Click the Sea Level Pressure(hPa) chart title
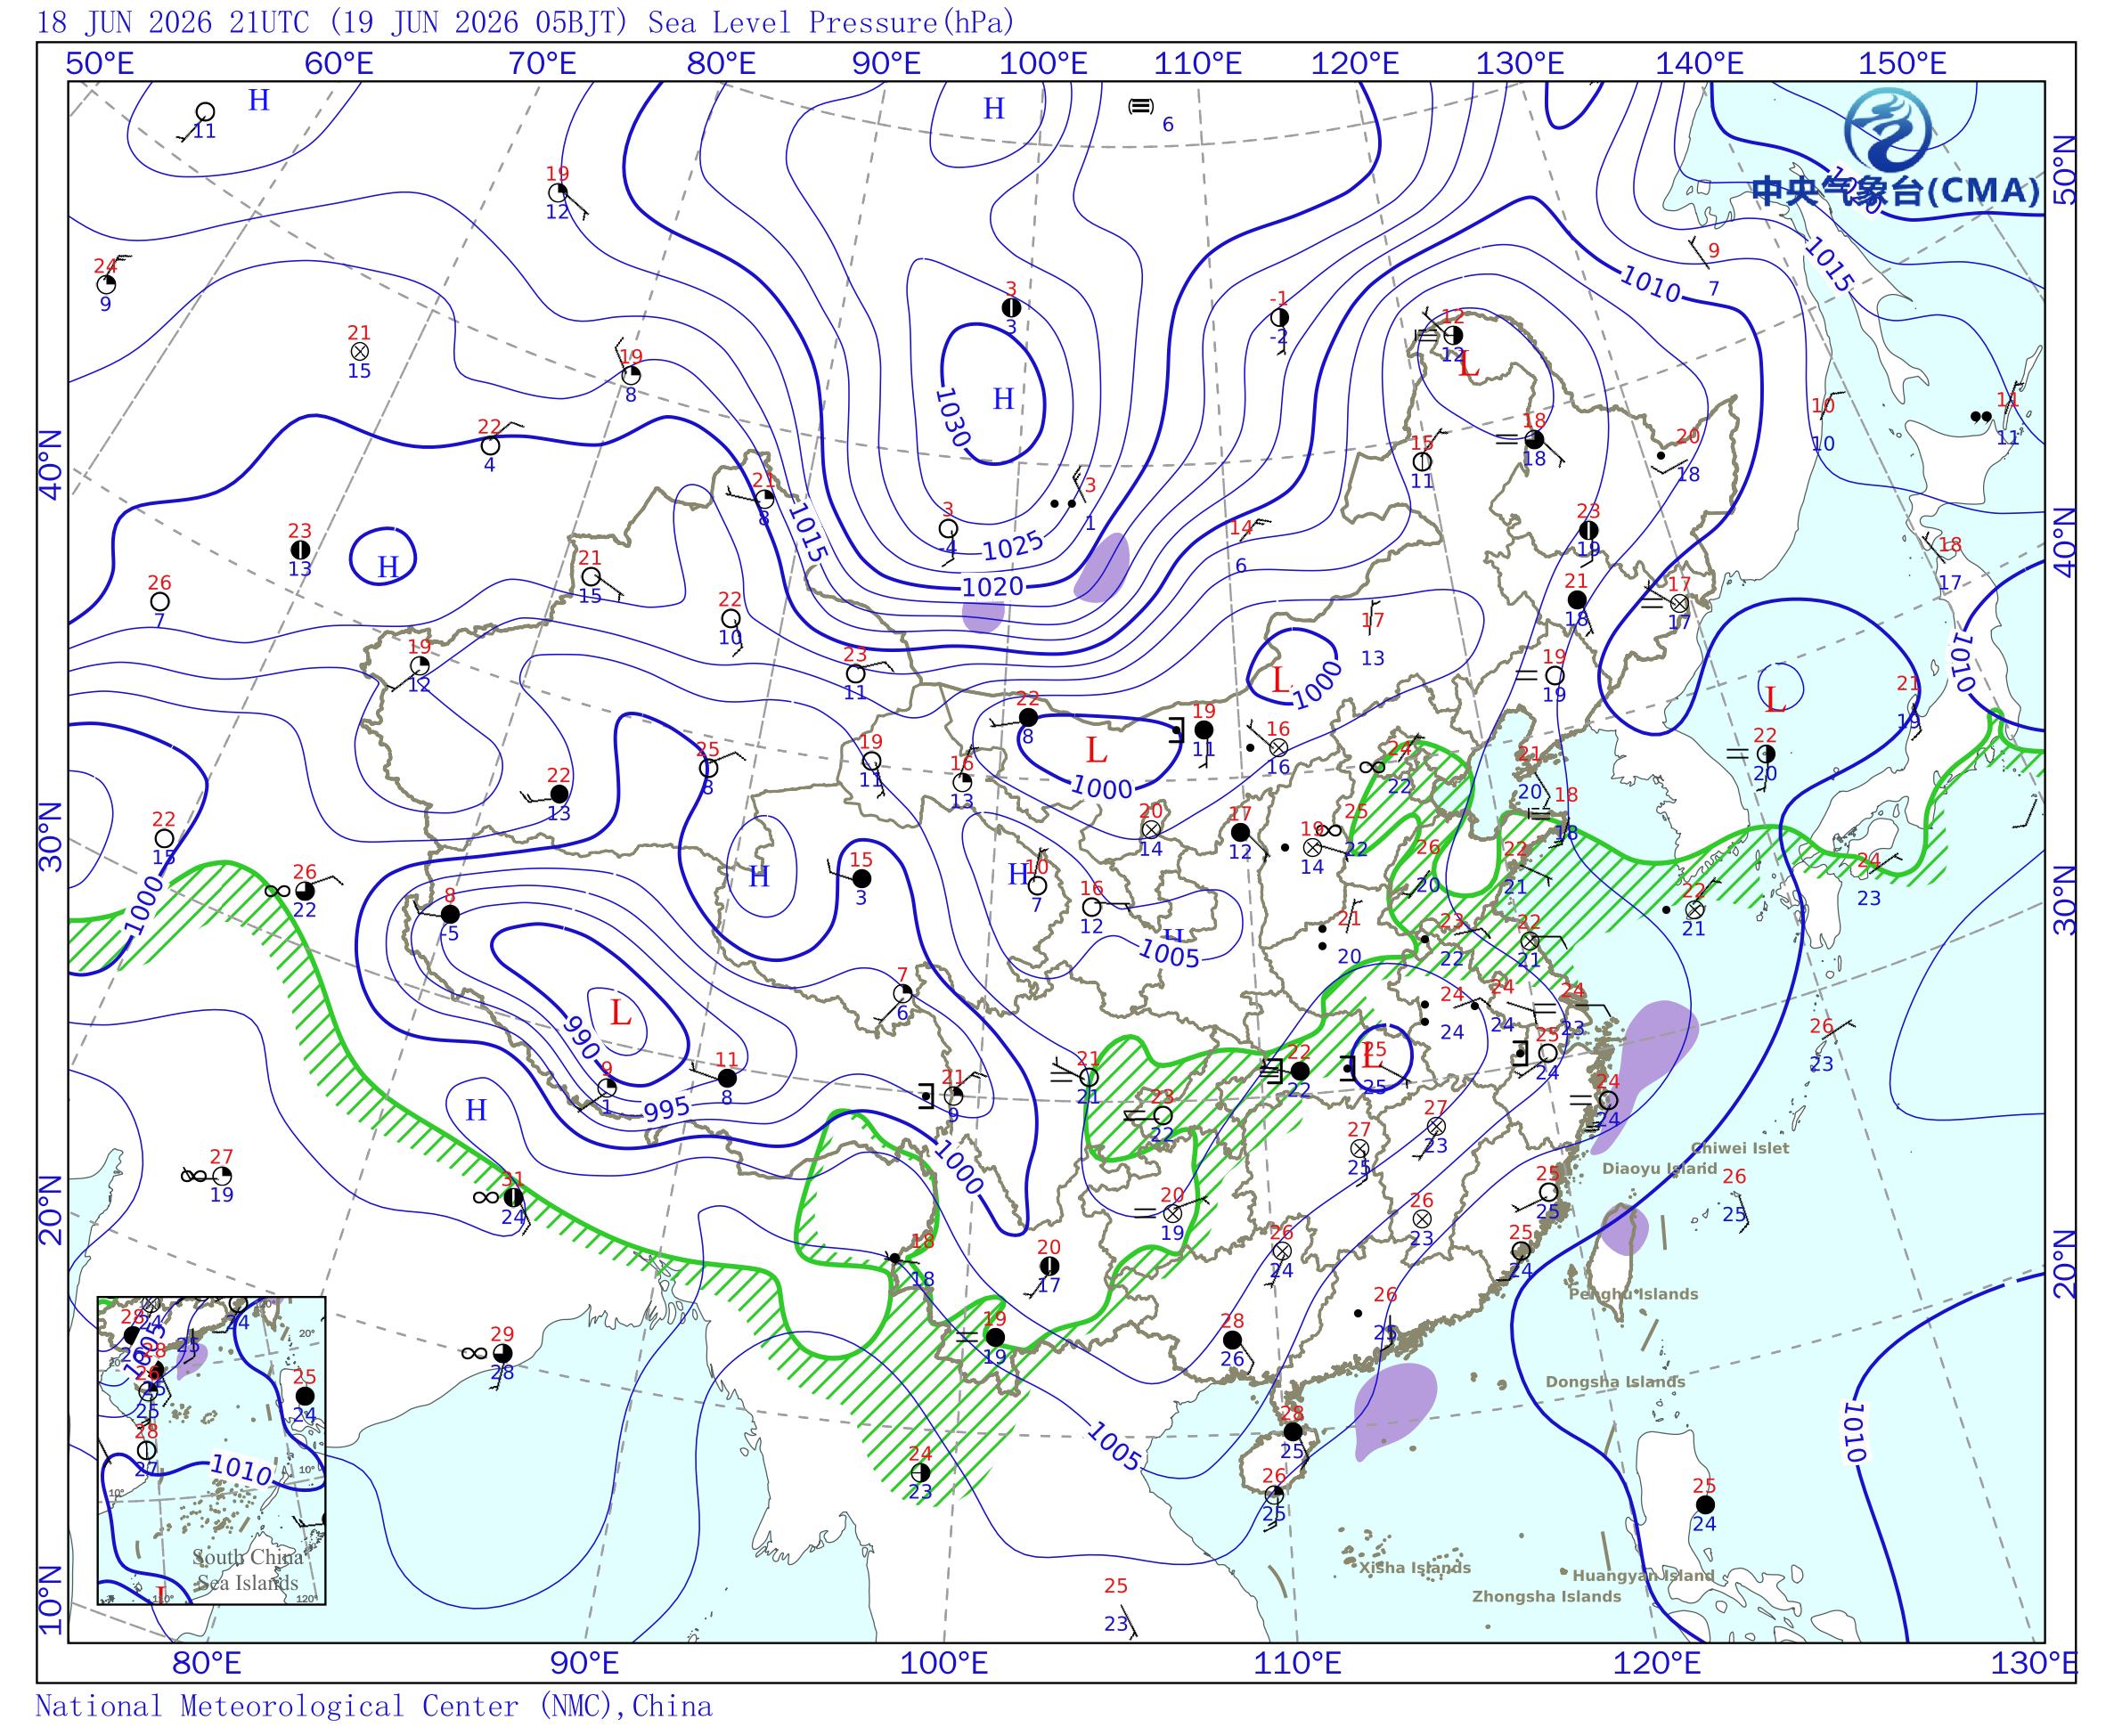This screenshot has height=1736, width=2114. [x=830, y=21]
